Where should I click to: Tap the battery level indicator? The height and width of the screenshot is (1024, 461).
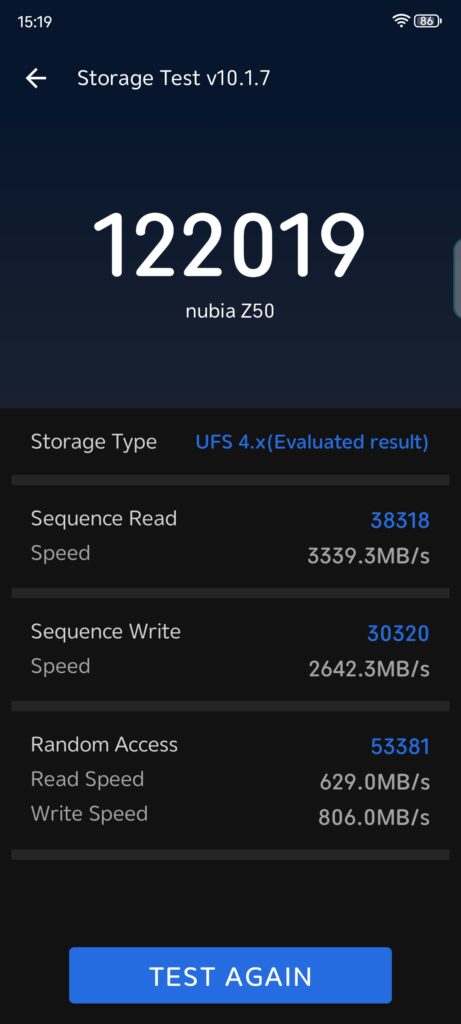pyautogui.click(x=428, y=21)
